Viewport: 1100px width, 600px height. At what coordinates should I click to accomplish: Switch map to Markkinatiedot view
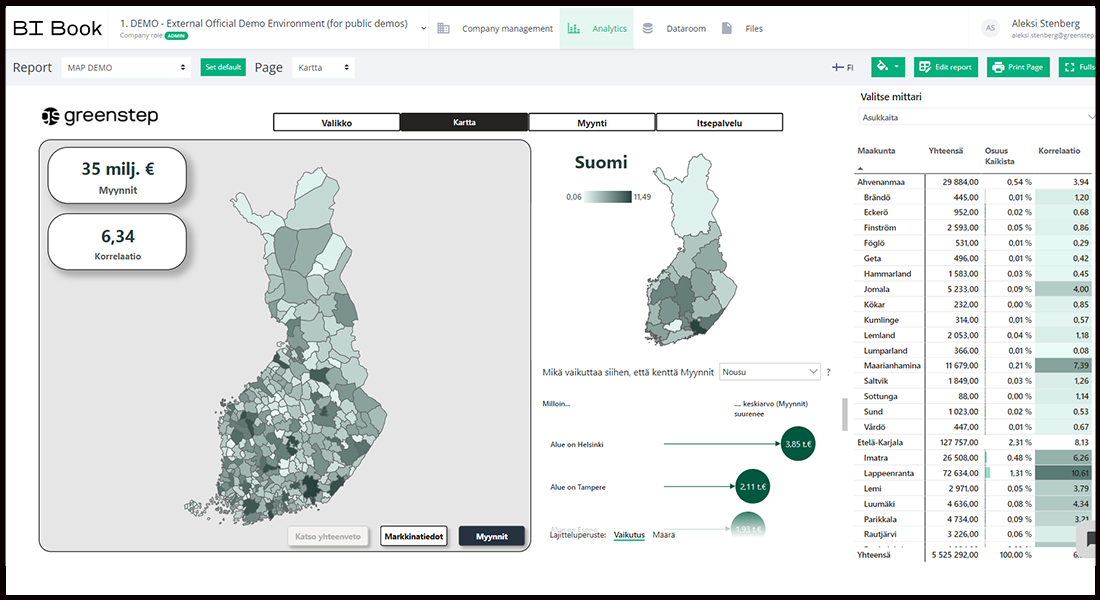point(413,536)
